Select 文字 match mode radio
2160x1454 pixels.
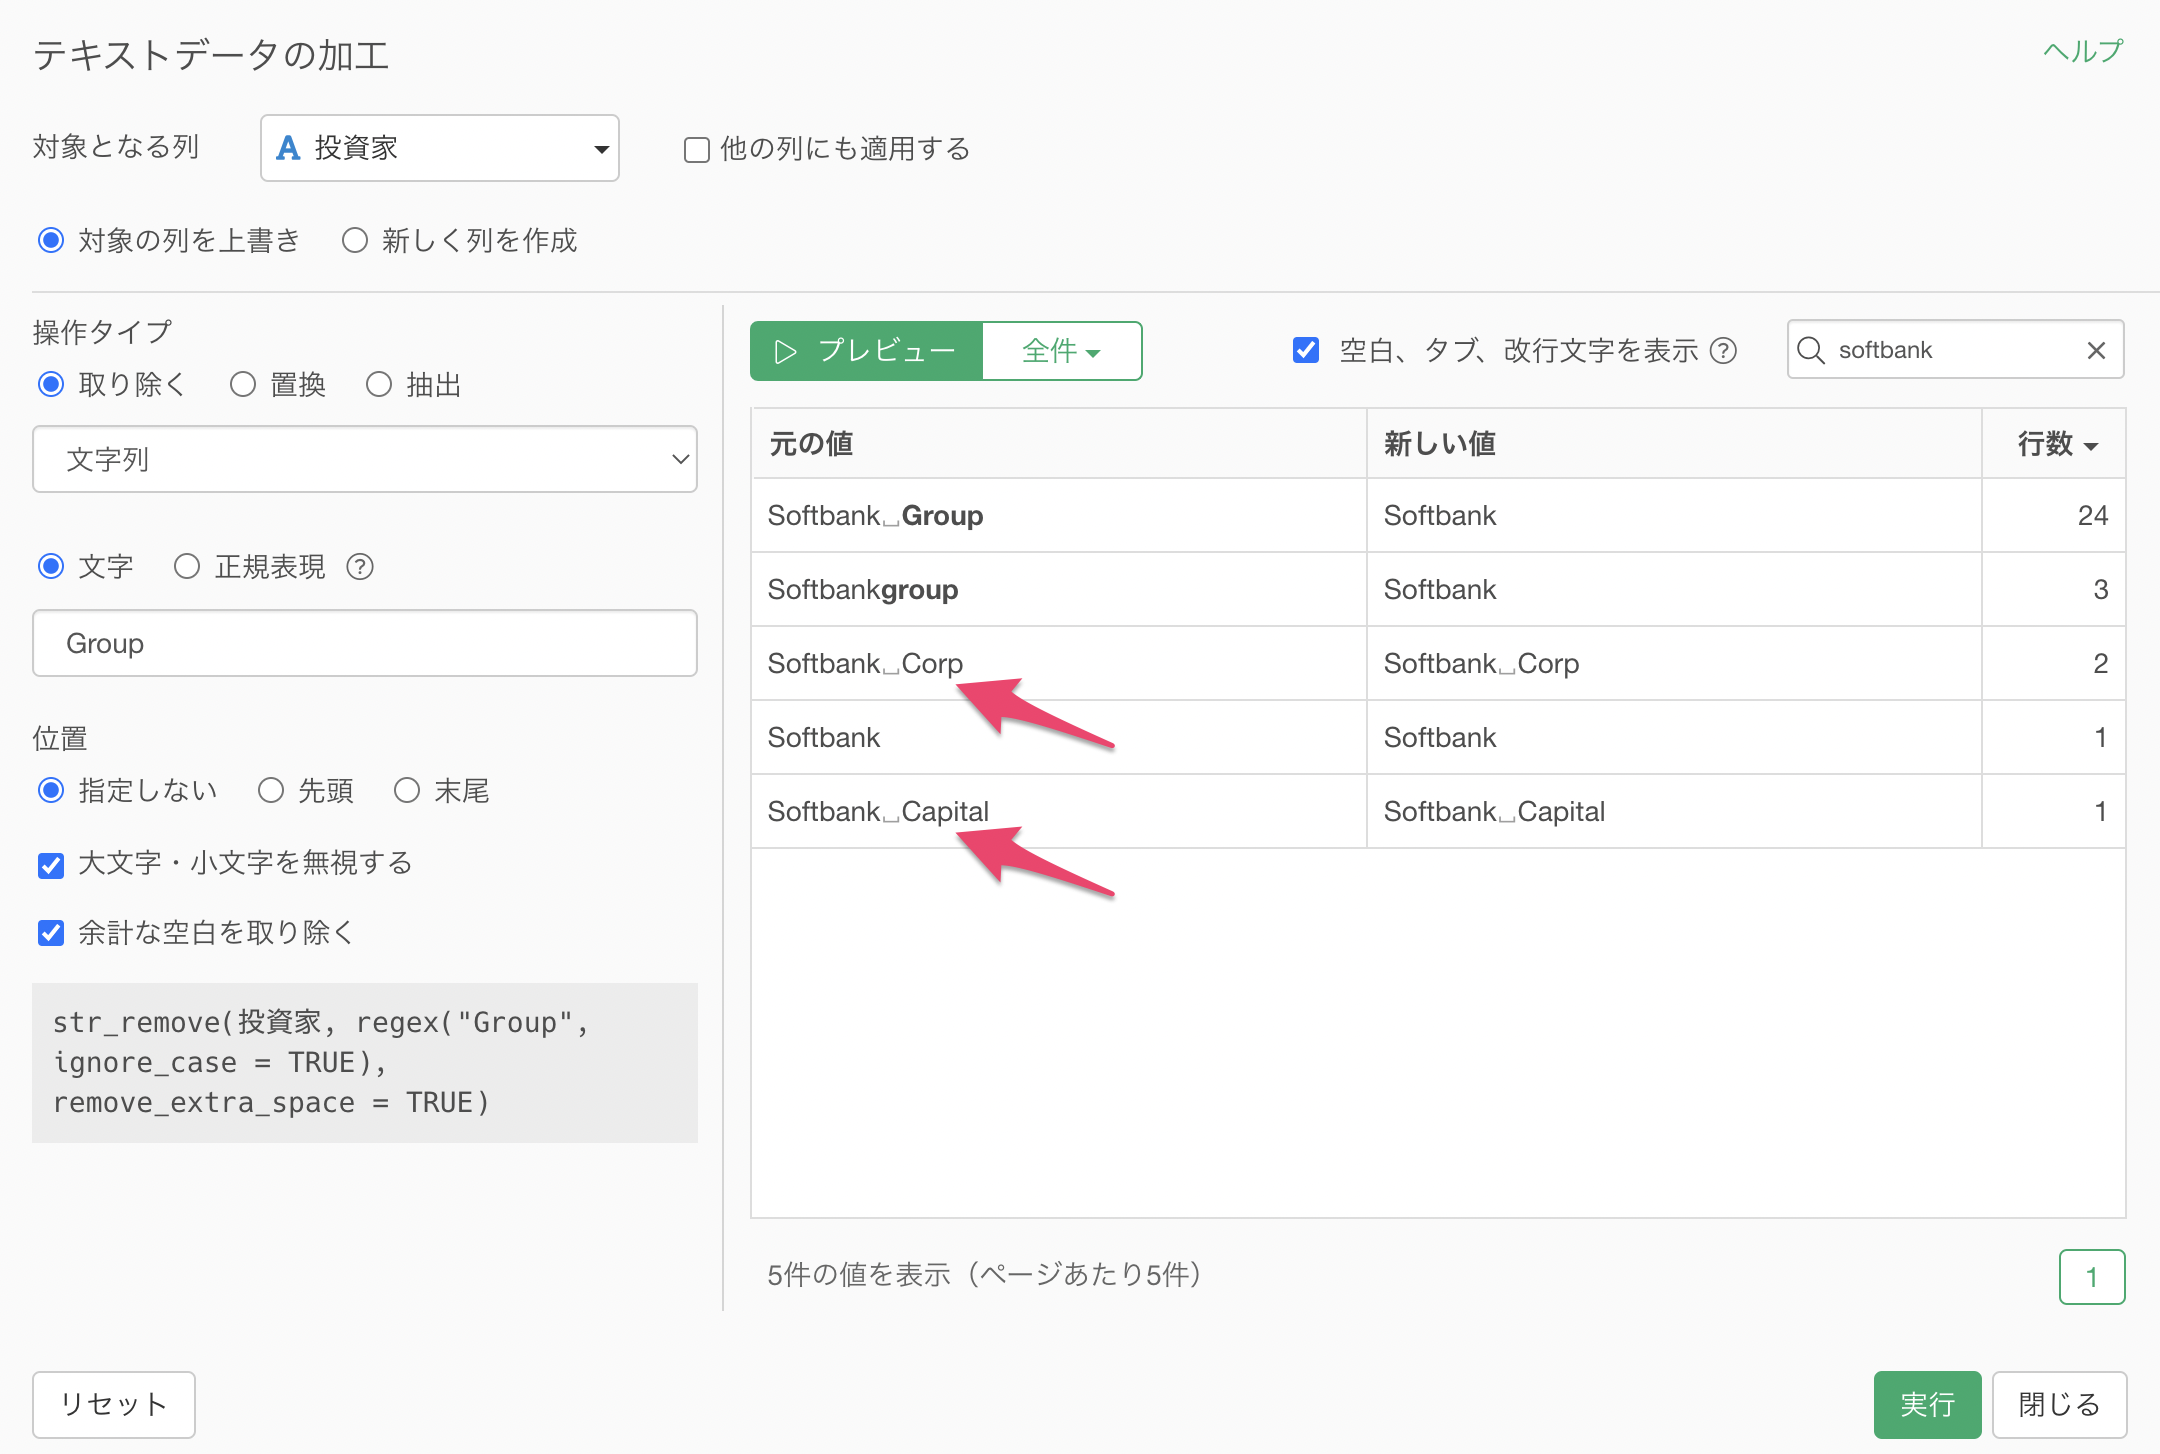51,567
